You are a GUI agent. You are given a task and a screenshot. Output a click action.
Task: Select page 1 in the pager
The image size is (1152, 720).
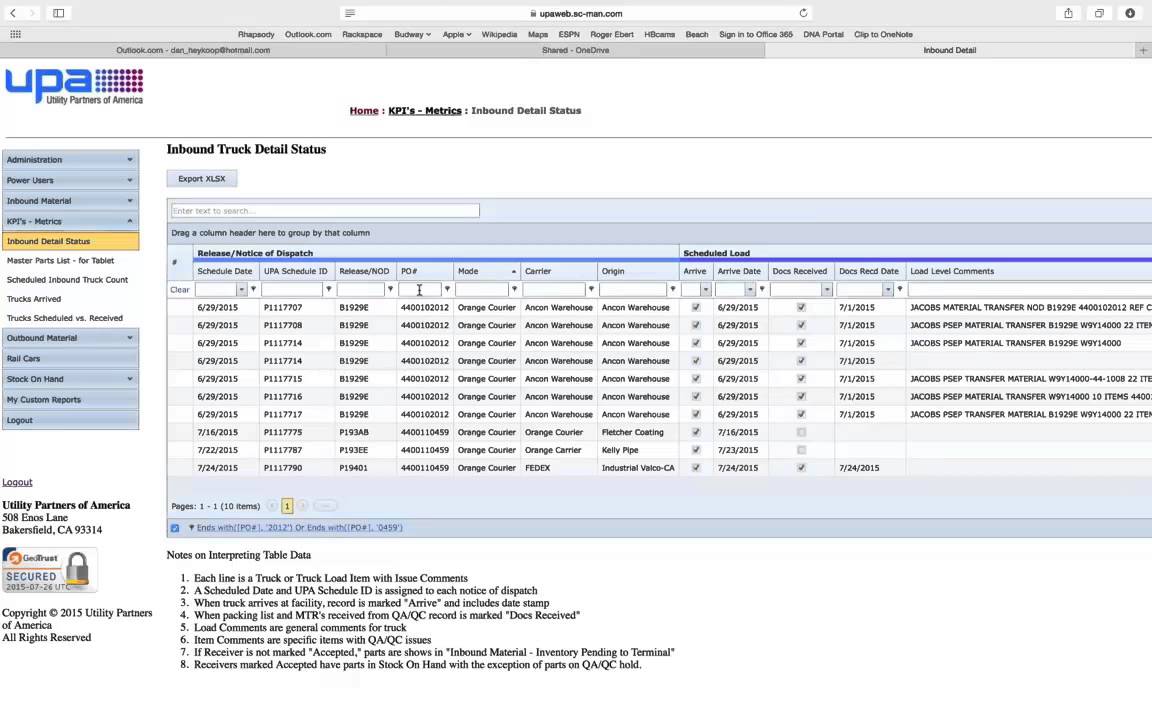point(287,506)
